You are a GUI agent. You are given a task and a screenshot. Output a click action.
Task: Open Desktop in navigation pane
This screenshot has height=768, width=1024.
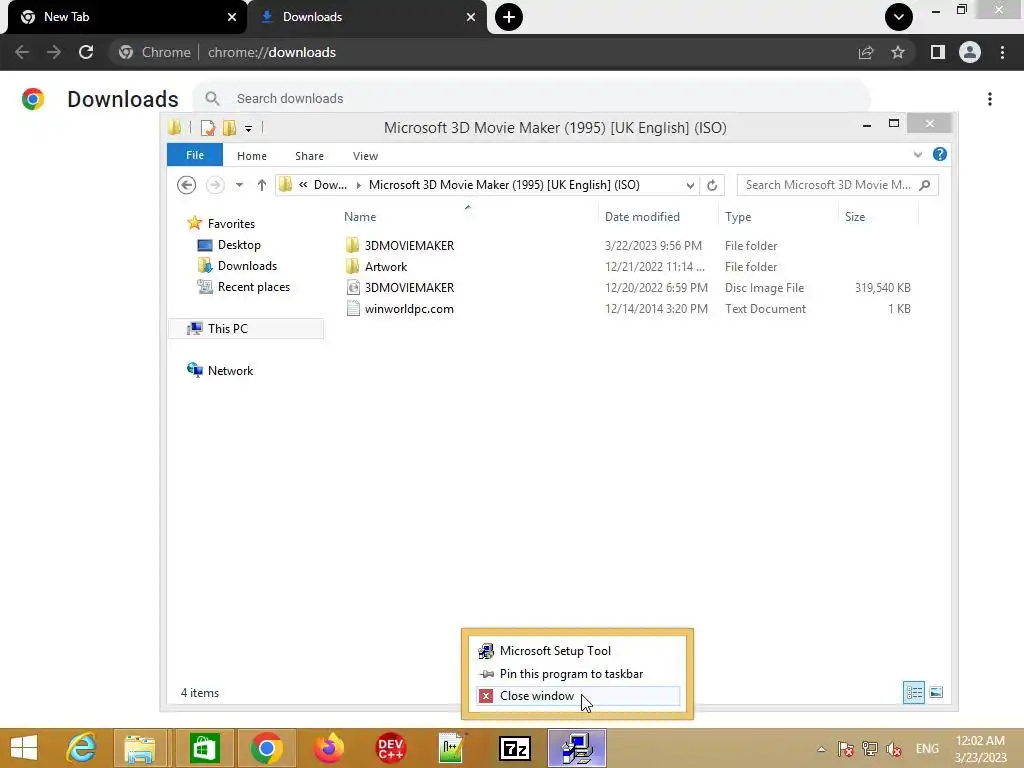pos(238,245)
